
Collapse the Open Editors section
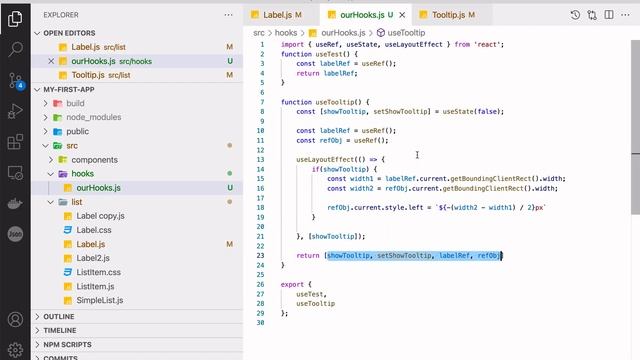click(137, 33)
